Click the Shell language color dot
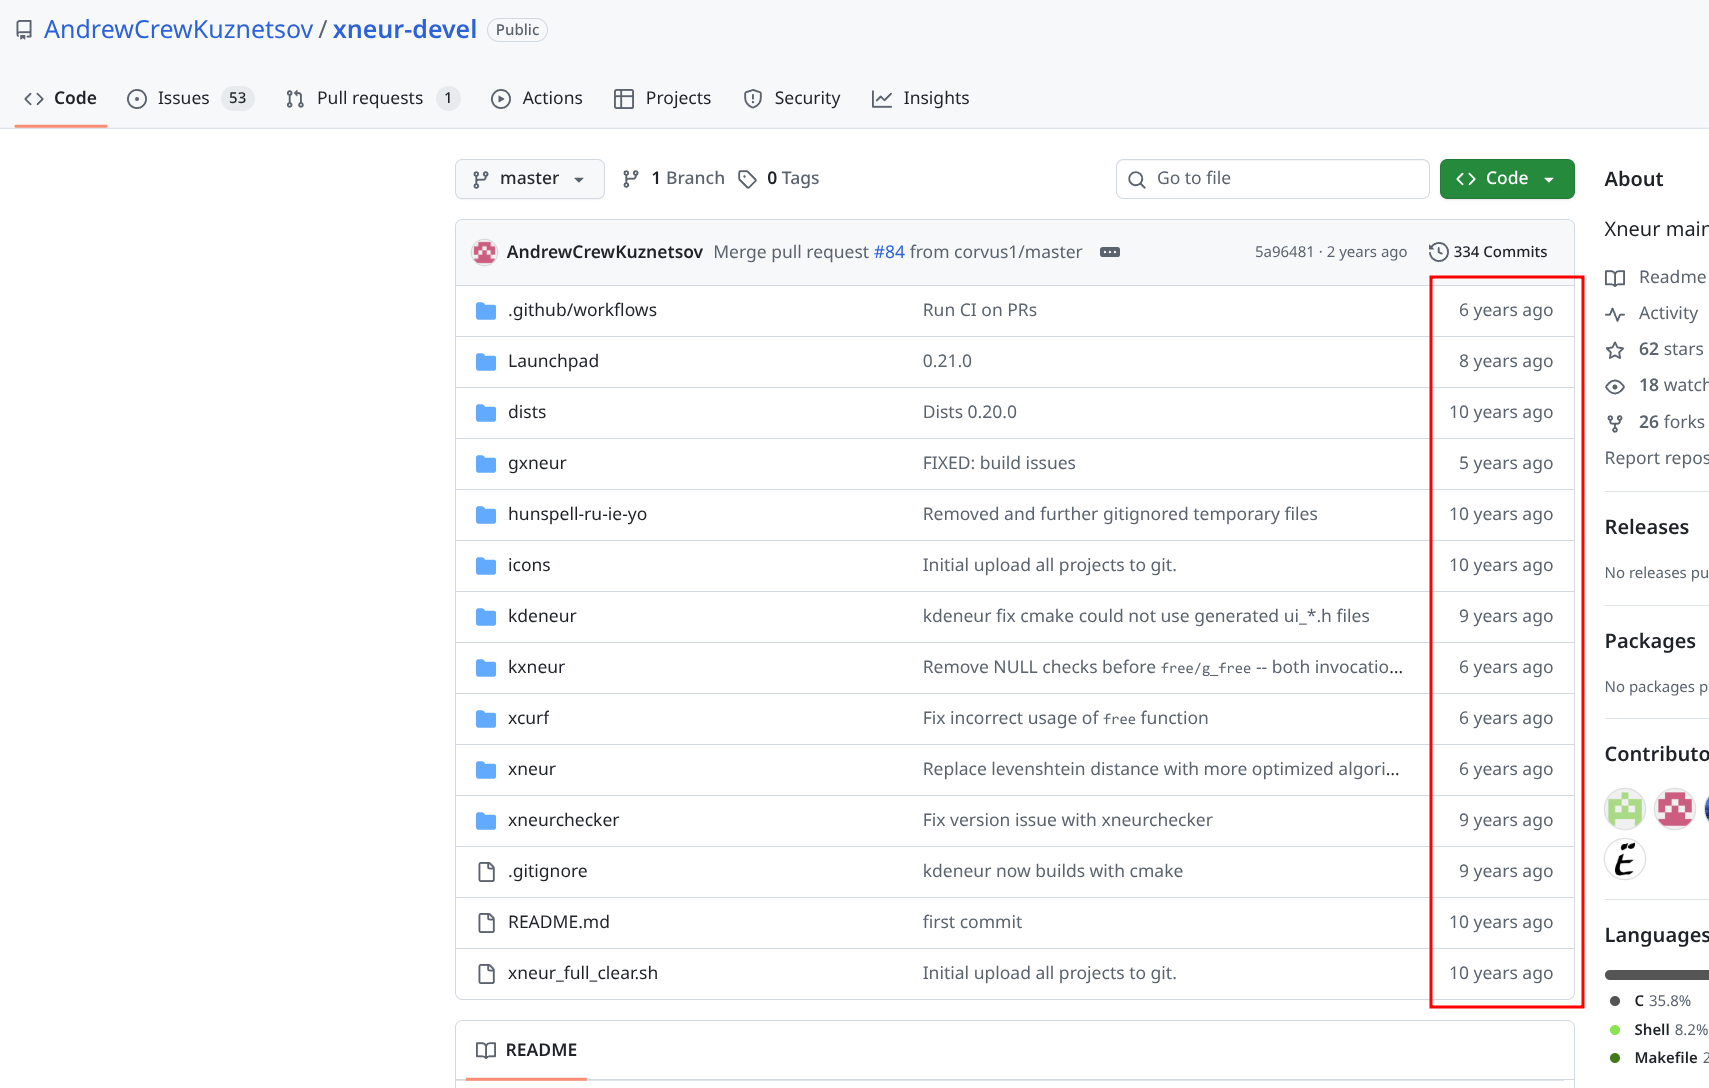Image resolution: width=1709 pixels, height=1088 pixels. (x=1615, y=1030)
